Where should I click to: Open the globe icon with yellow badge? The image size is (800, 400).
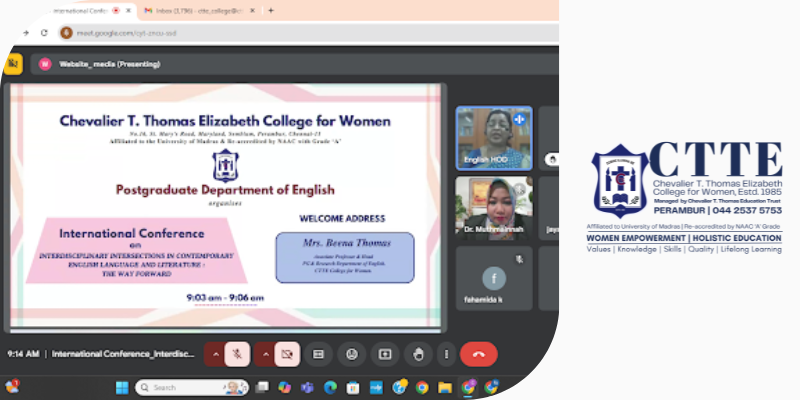pos(399,387)
